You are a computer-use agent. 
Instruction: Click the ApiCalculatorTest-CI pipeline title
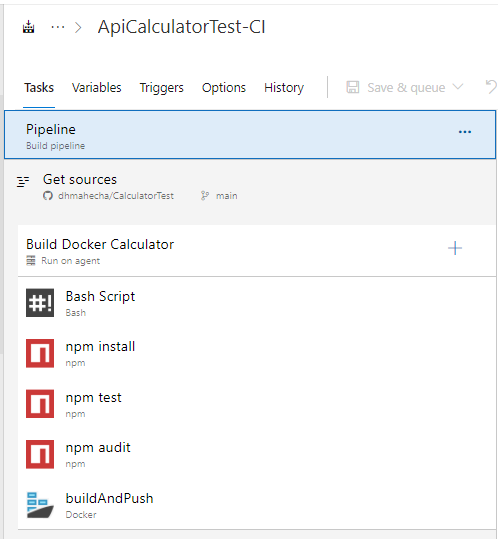click(181, 27)
